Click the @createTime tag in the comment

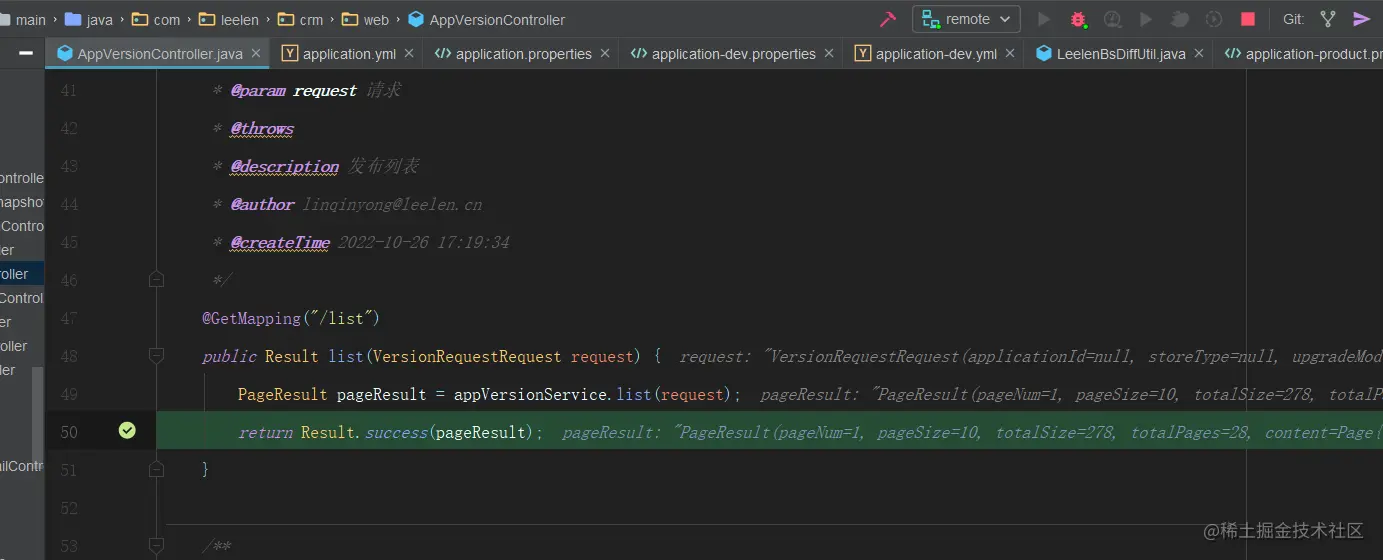(x=280, y=242)
